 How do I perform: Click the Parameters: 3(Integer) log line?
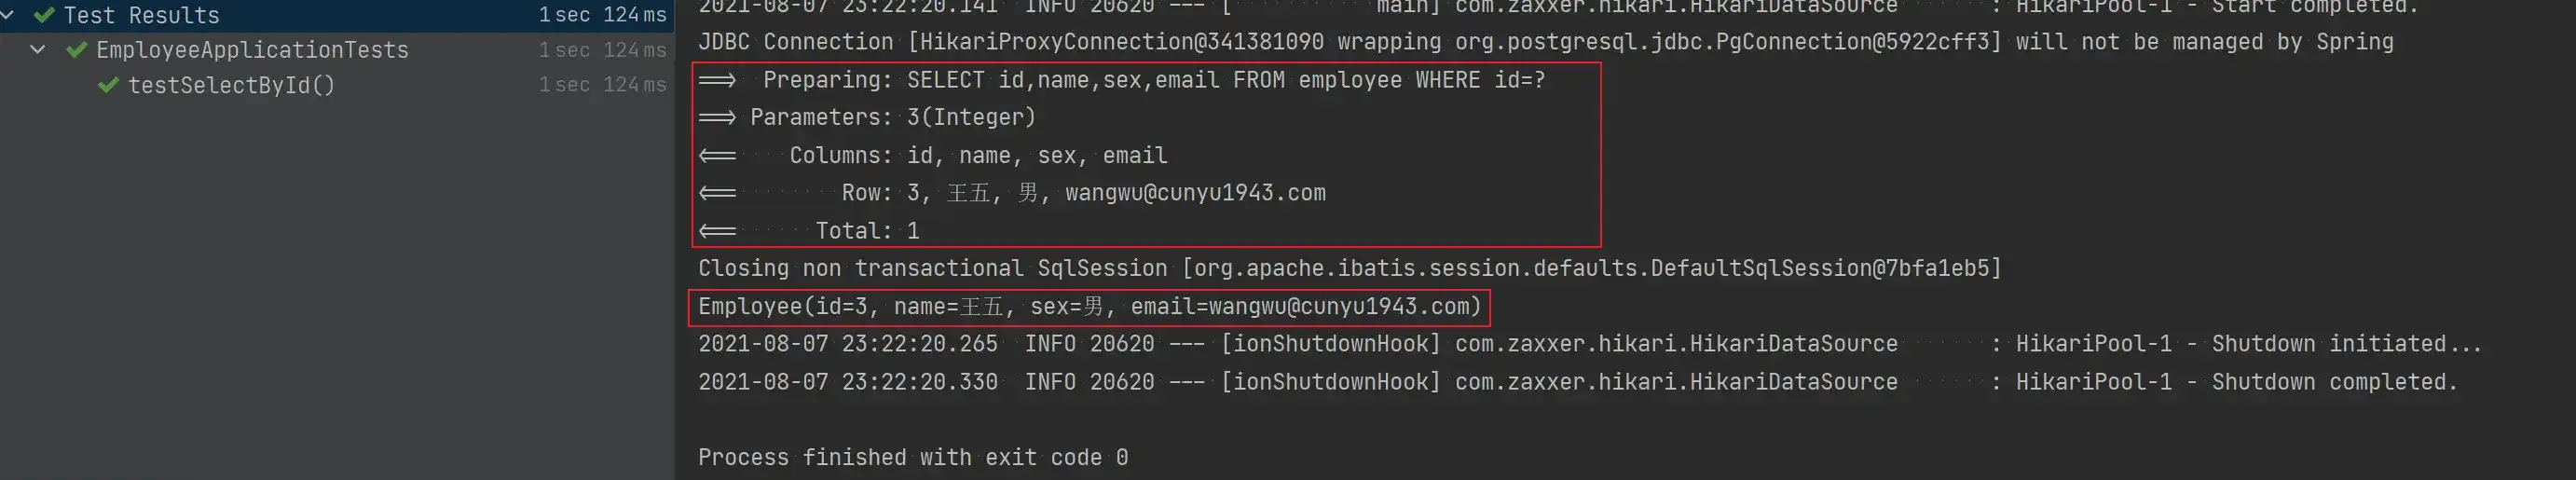click(866, 118)
